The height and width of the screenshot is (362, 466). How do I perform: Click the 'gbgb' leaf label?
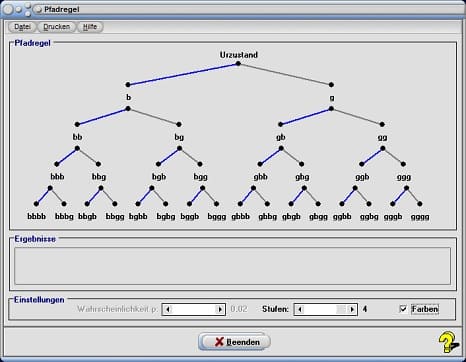291,217
